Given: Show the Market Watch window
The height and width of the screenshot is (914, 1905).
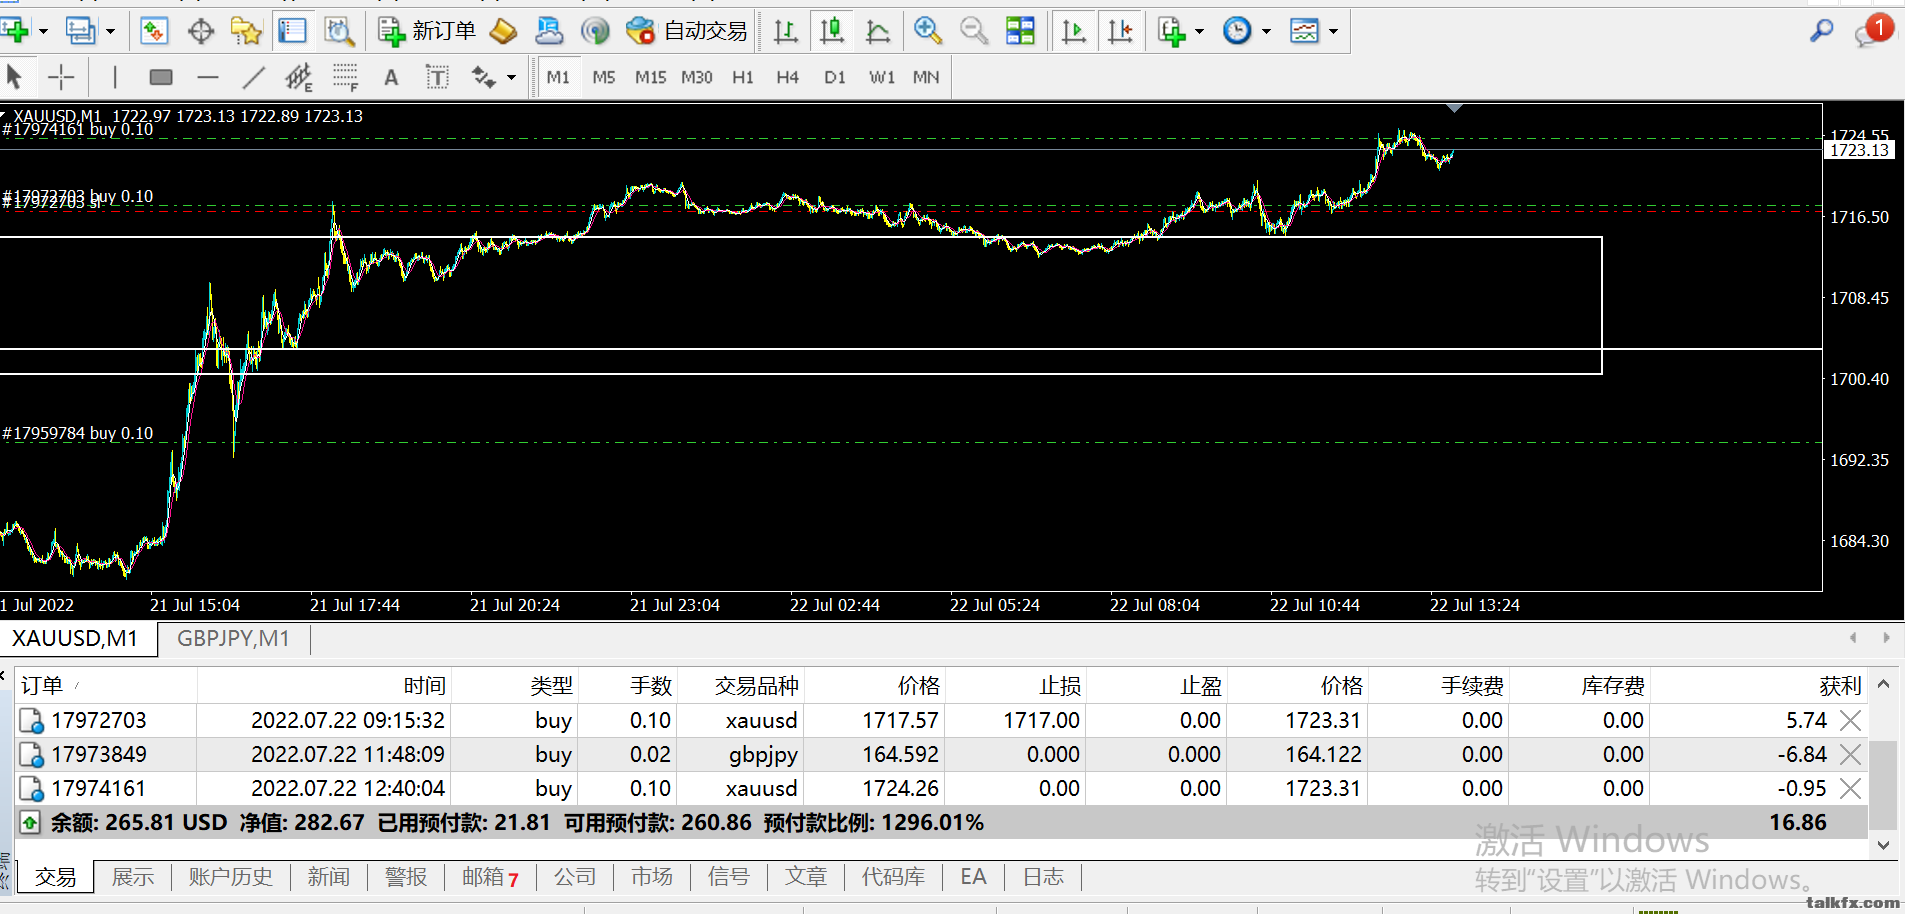Looking at the screenshot, I should (153, 31).
